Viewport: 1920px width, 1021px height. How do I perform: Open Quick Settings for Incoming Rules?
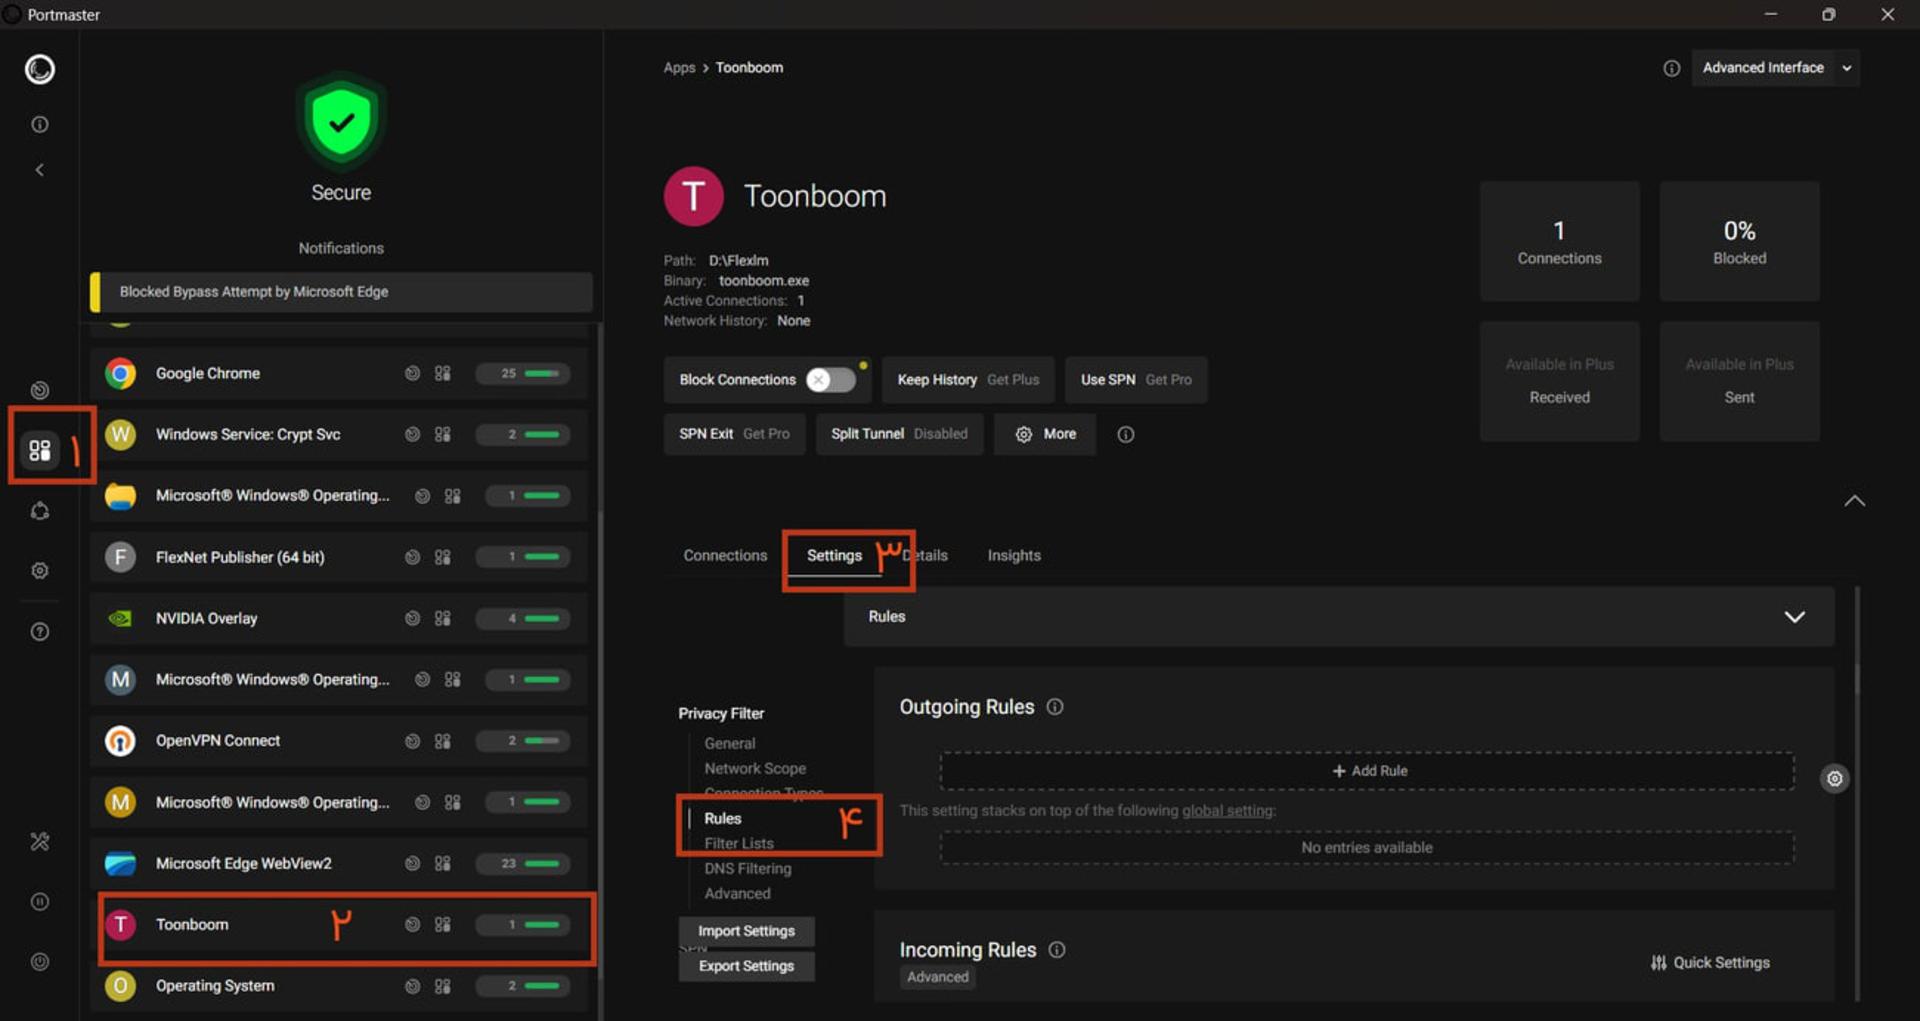coord(1710,963)
